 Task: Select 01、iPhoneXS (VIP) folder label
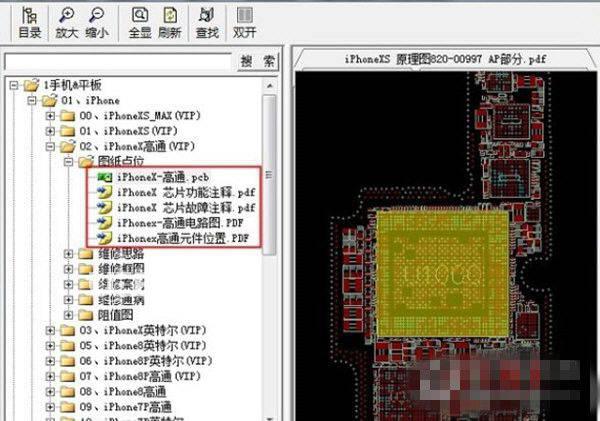pos(129,131)
